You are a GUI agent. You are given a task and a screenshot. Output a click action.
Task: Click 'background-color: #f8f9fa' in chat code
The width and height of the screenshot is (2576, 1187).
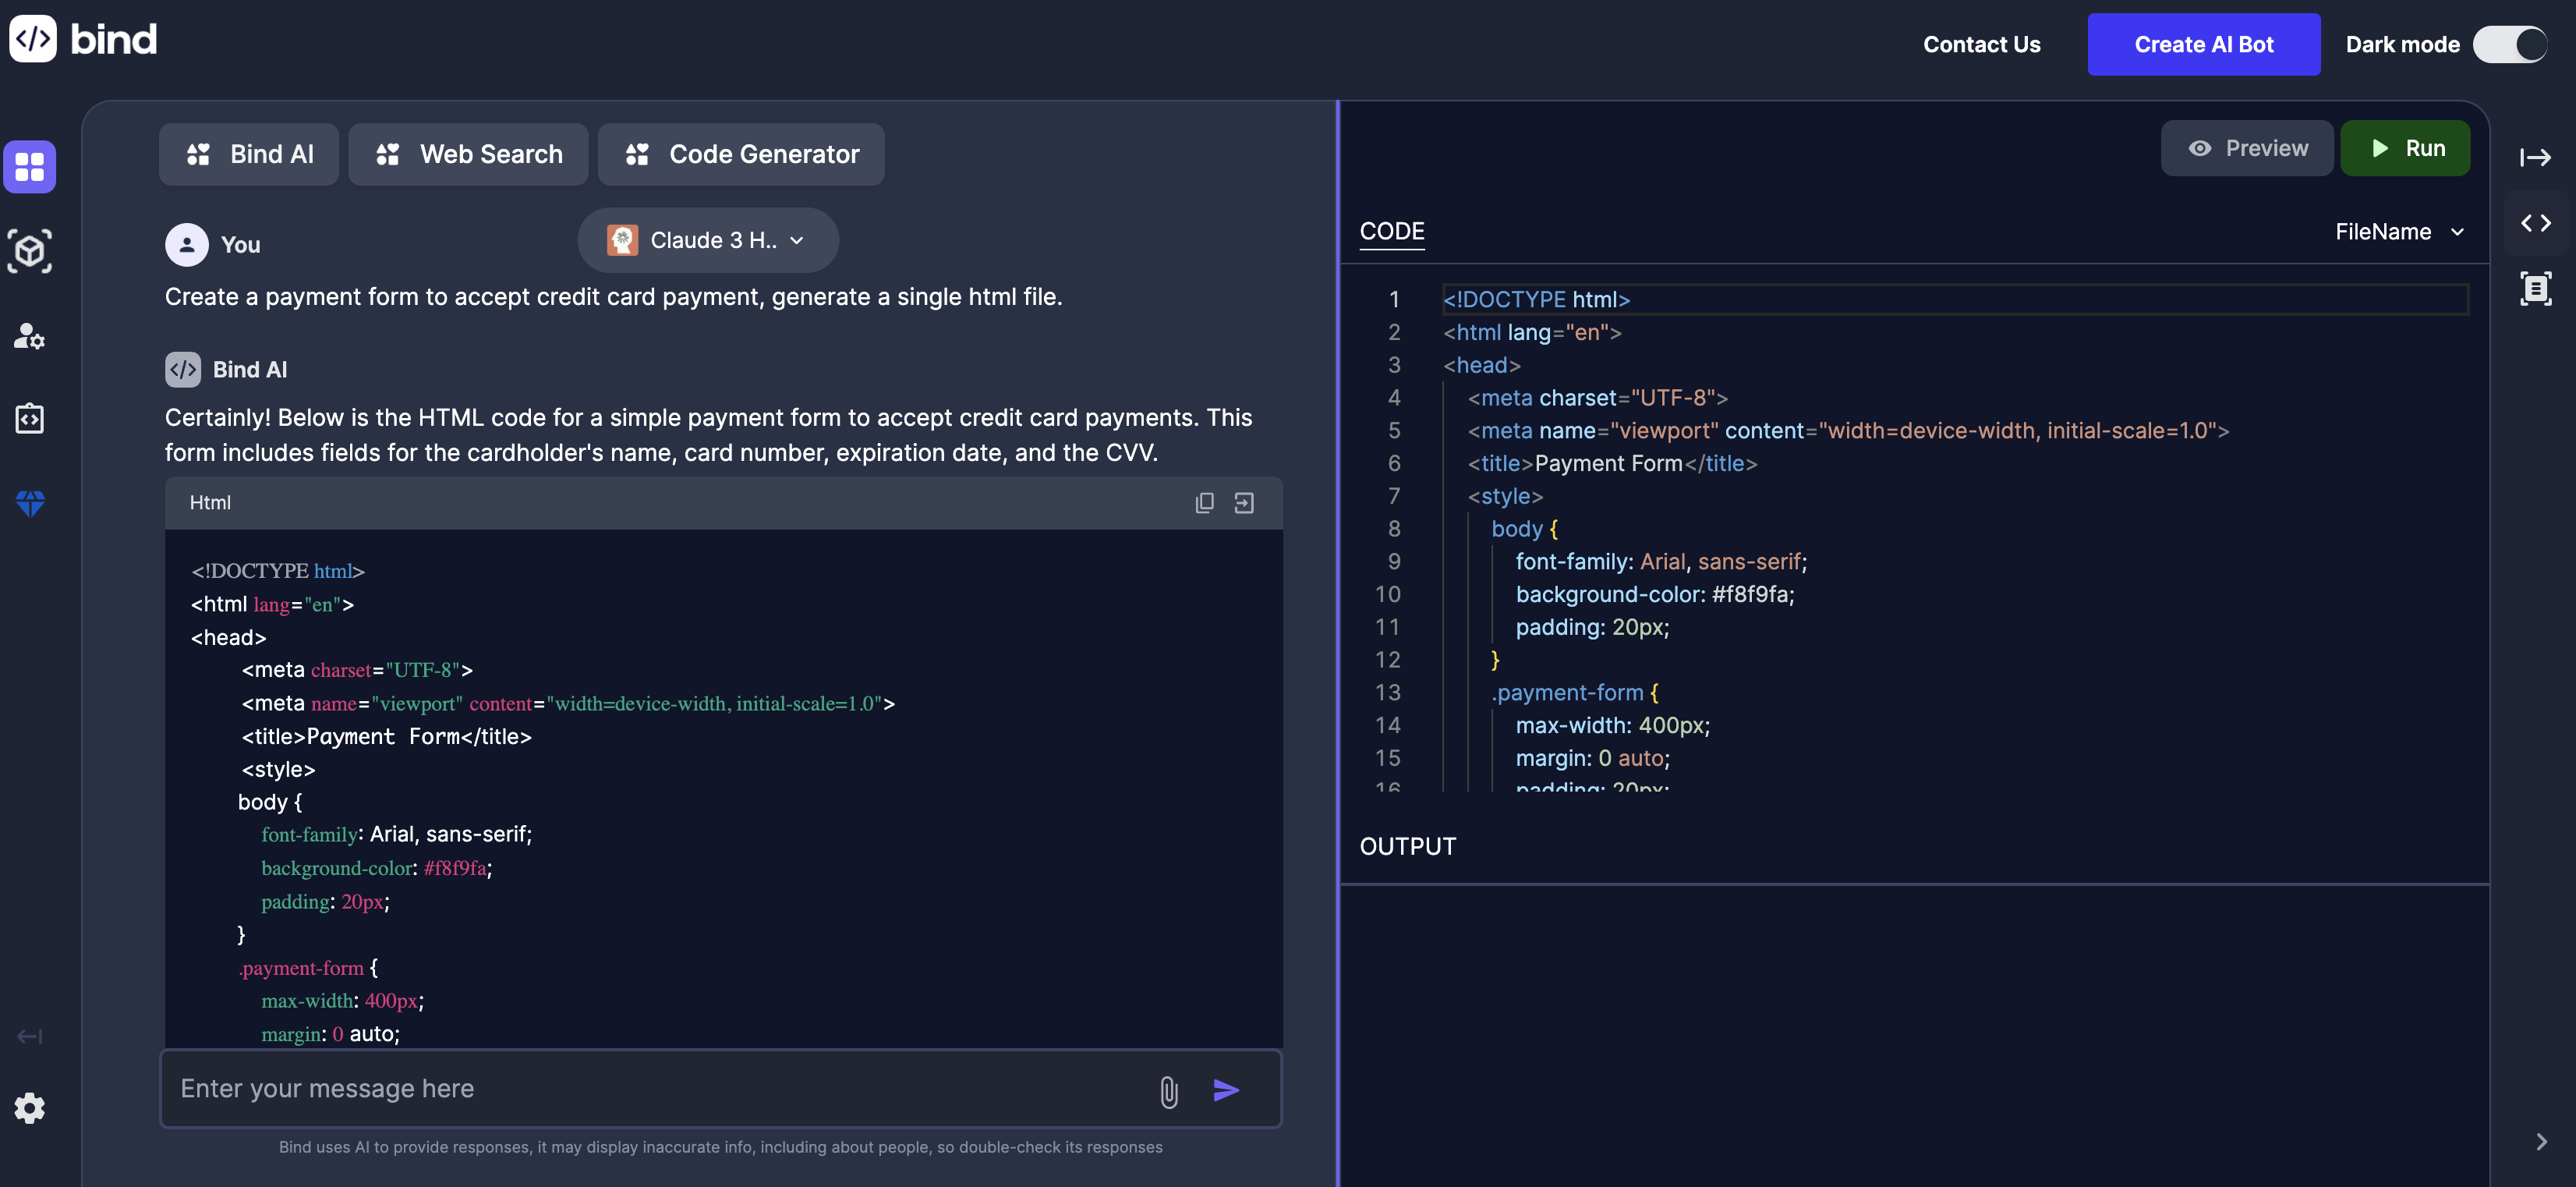pos(377,868)
